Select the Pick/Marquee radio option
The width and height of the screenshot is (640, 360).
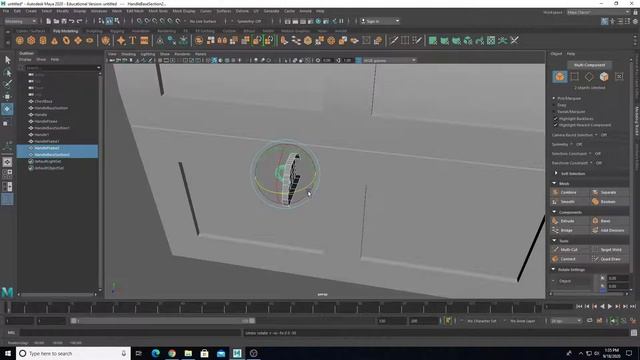pos(554,98)
